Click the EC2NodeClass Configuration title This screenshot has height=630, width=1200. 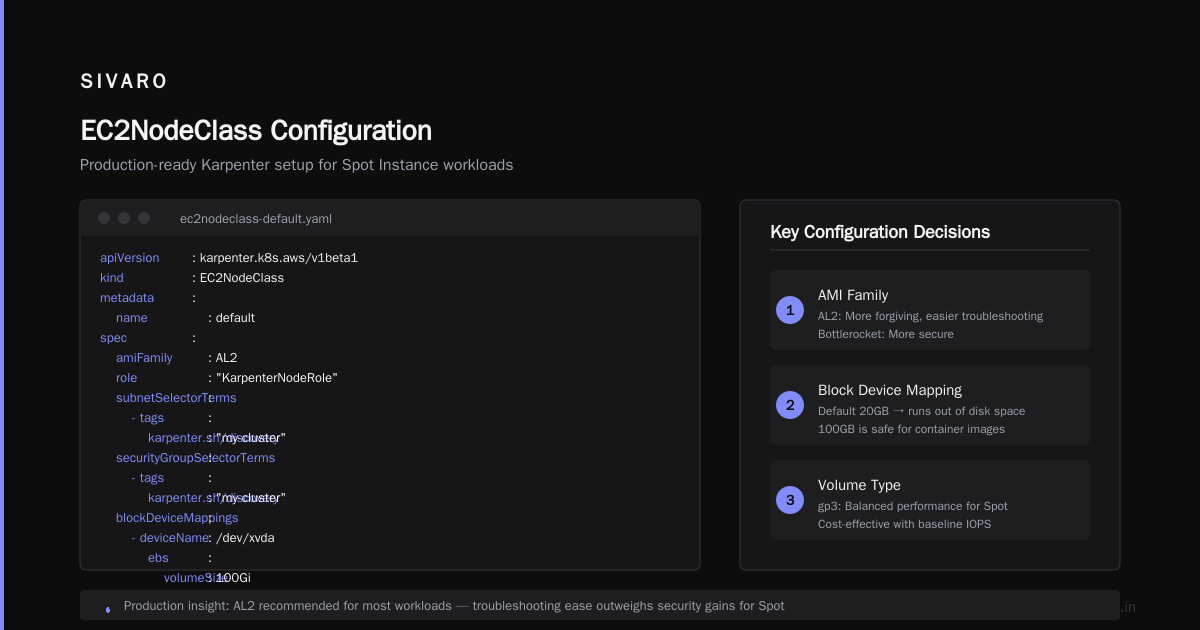coord(256,131)
